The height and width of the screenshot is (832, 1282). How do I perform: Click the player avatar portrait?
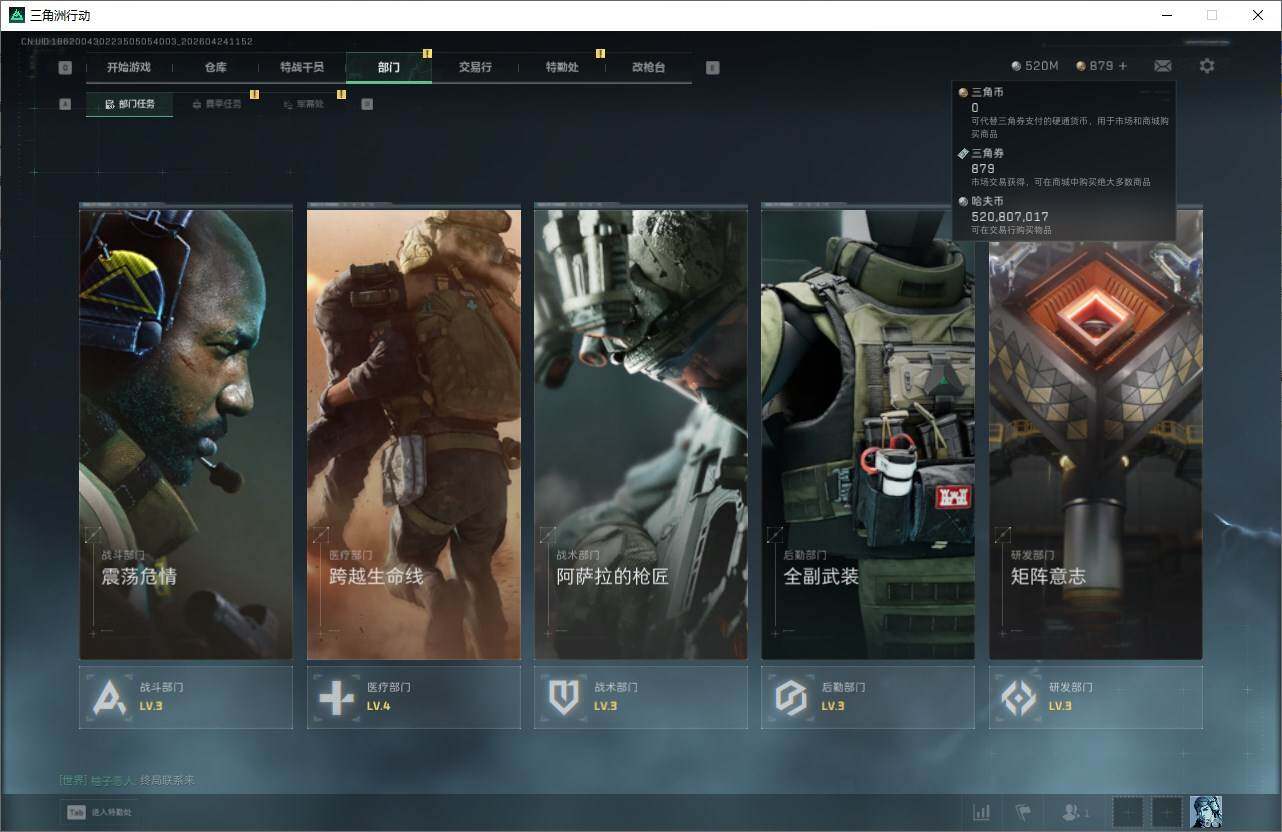tap(1206, 812)
